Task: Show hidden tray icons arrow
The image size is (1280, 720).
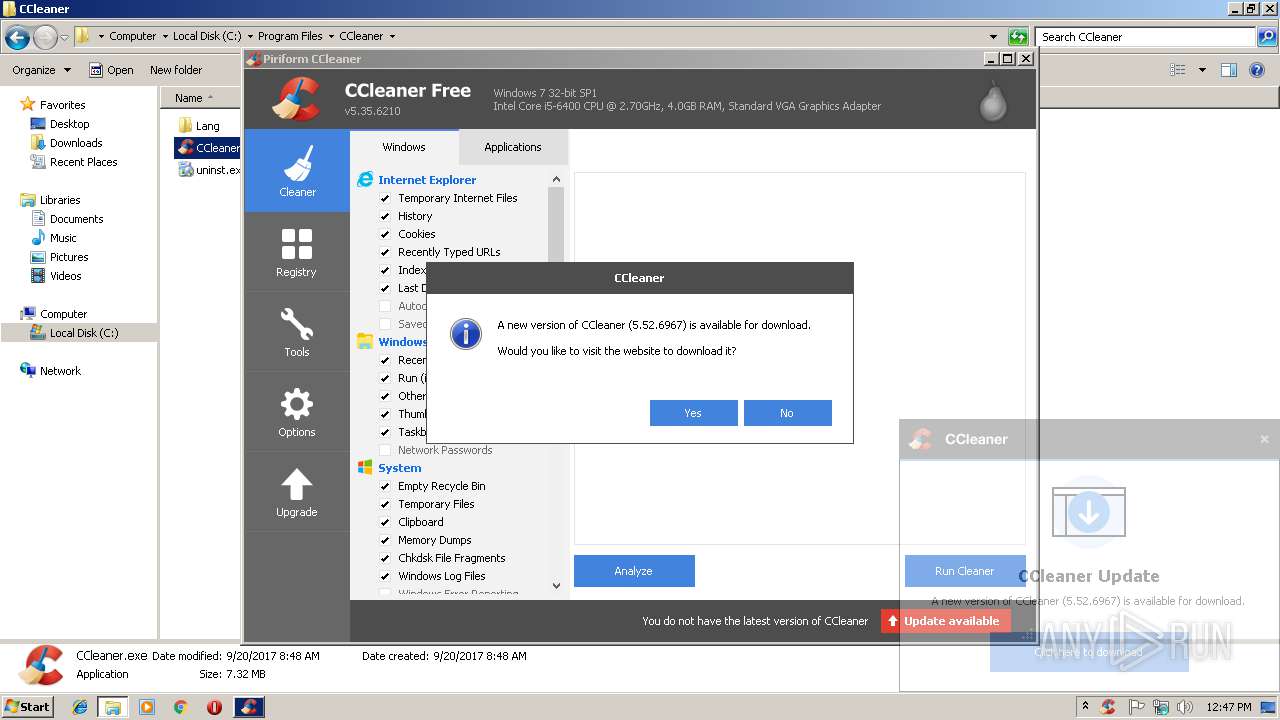Action: (1085, 707)
